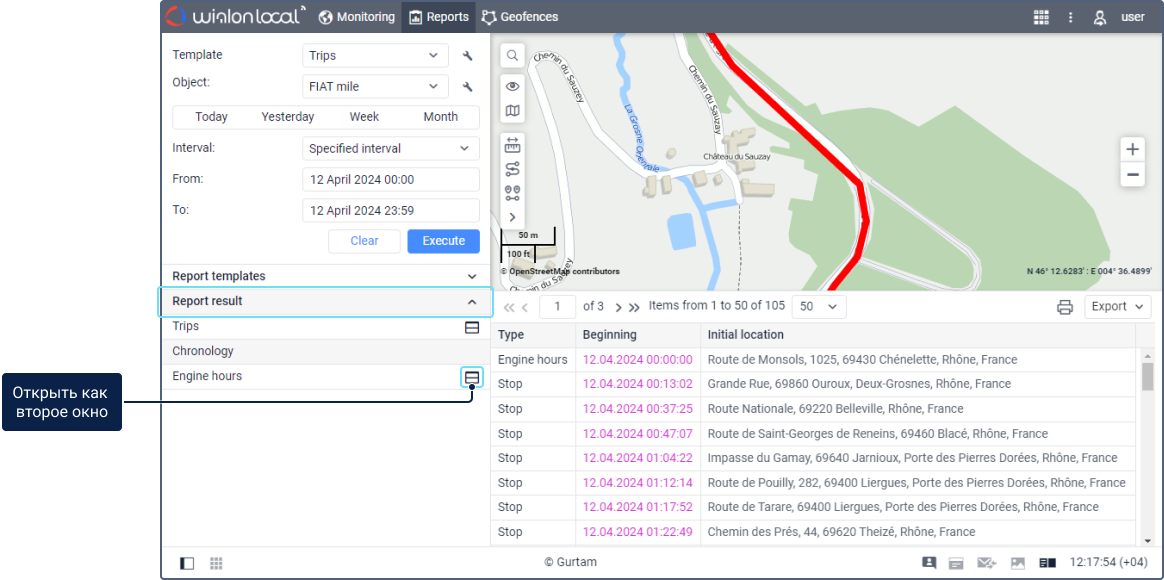Click the Beginning column header
The width and height of the screenshot is (1164, 580).
click(x=638, y=335)
